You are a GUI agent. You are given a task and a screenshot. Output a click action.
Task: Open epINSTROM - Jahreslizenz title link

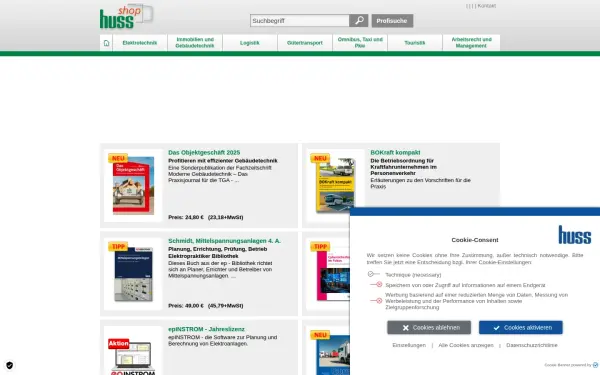[x=206, y=329]
